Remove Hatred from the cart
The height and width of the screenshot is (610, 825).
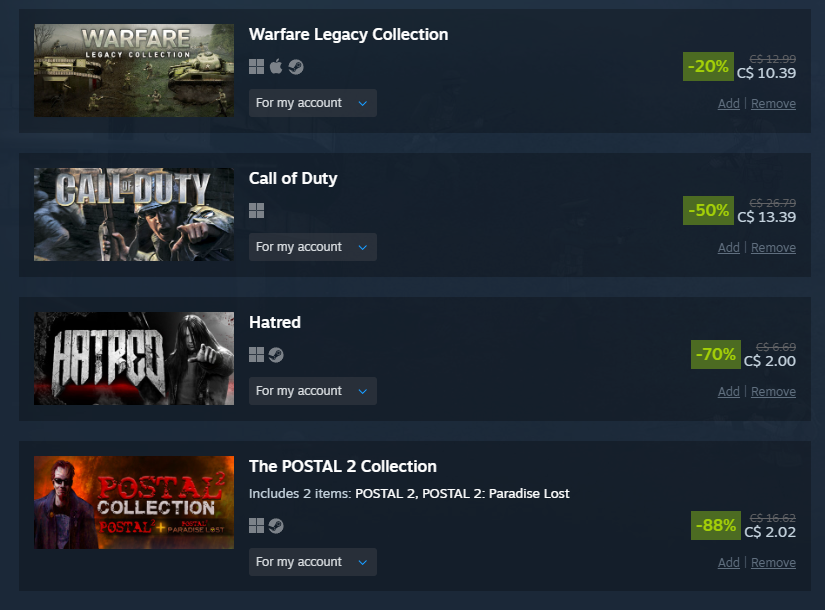[x=773, y=392]
